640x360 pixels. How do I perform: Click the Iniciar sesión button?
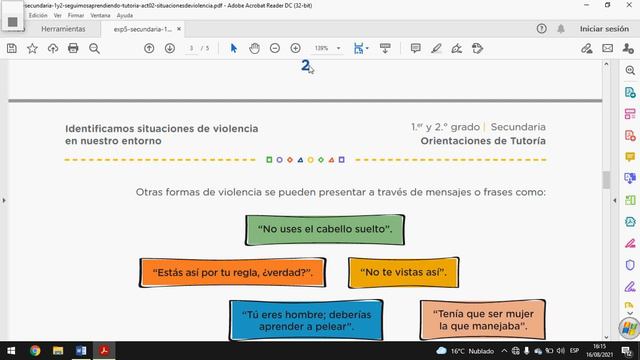pyautogui.click(x=604, y=29)
